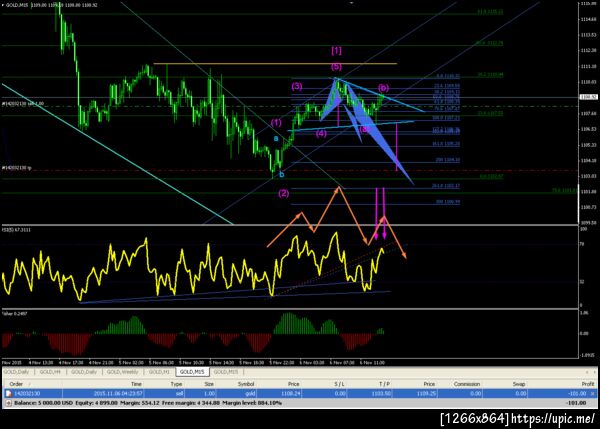Select the (4) wave label on chart
Screen dimensions: 600x429
point(321,133)
